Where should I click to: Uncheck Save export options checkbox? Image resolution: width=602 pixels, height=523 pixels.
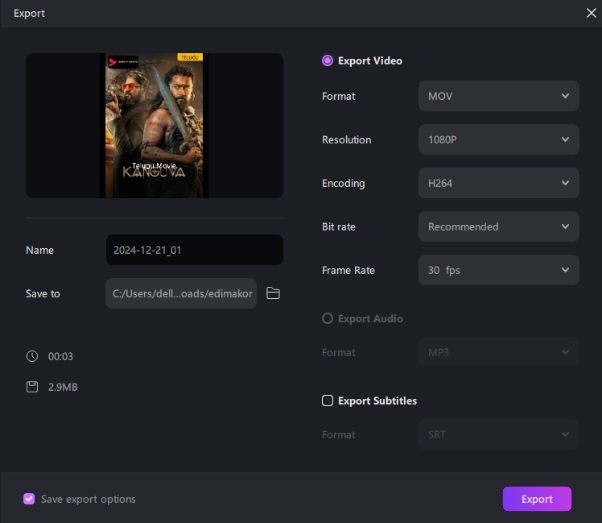pyautogui.click(x=29, y=499)
